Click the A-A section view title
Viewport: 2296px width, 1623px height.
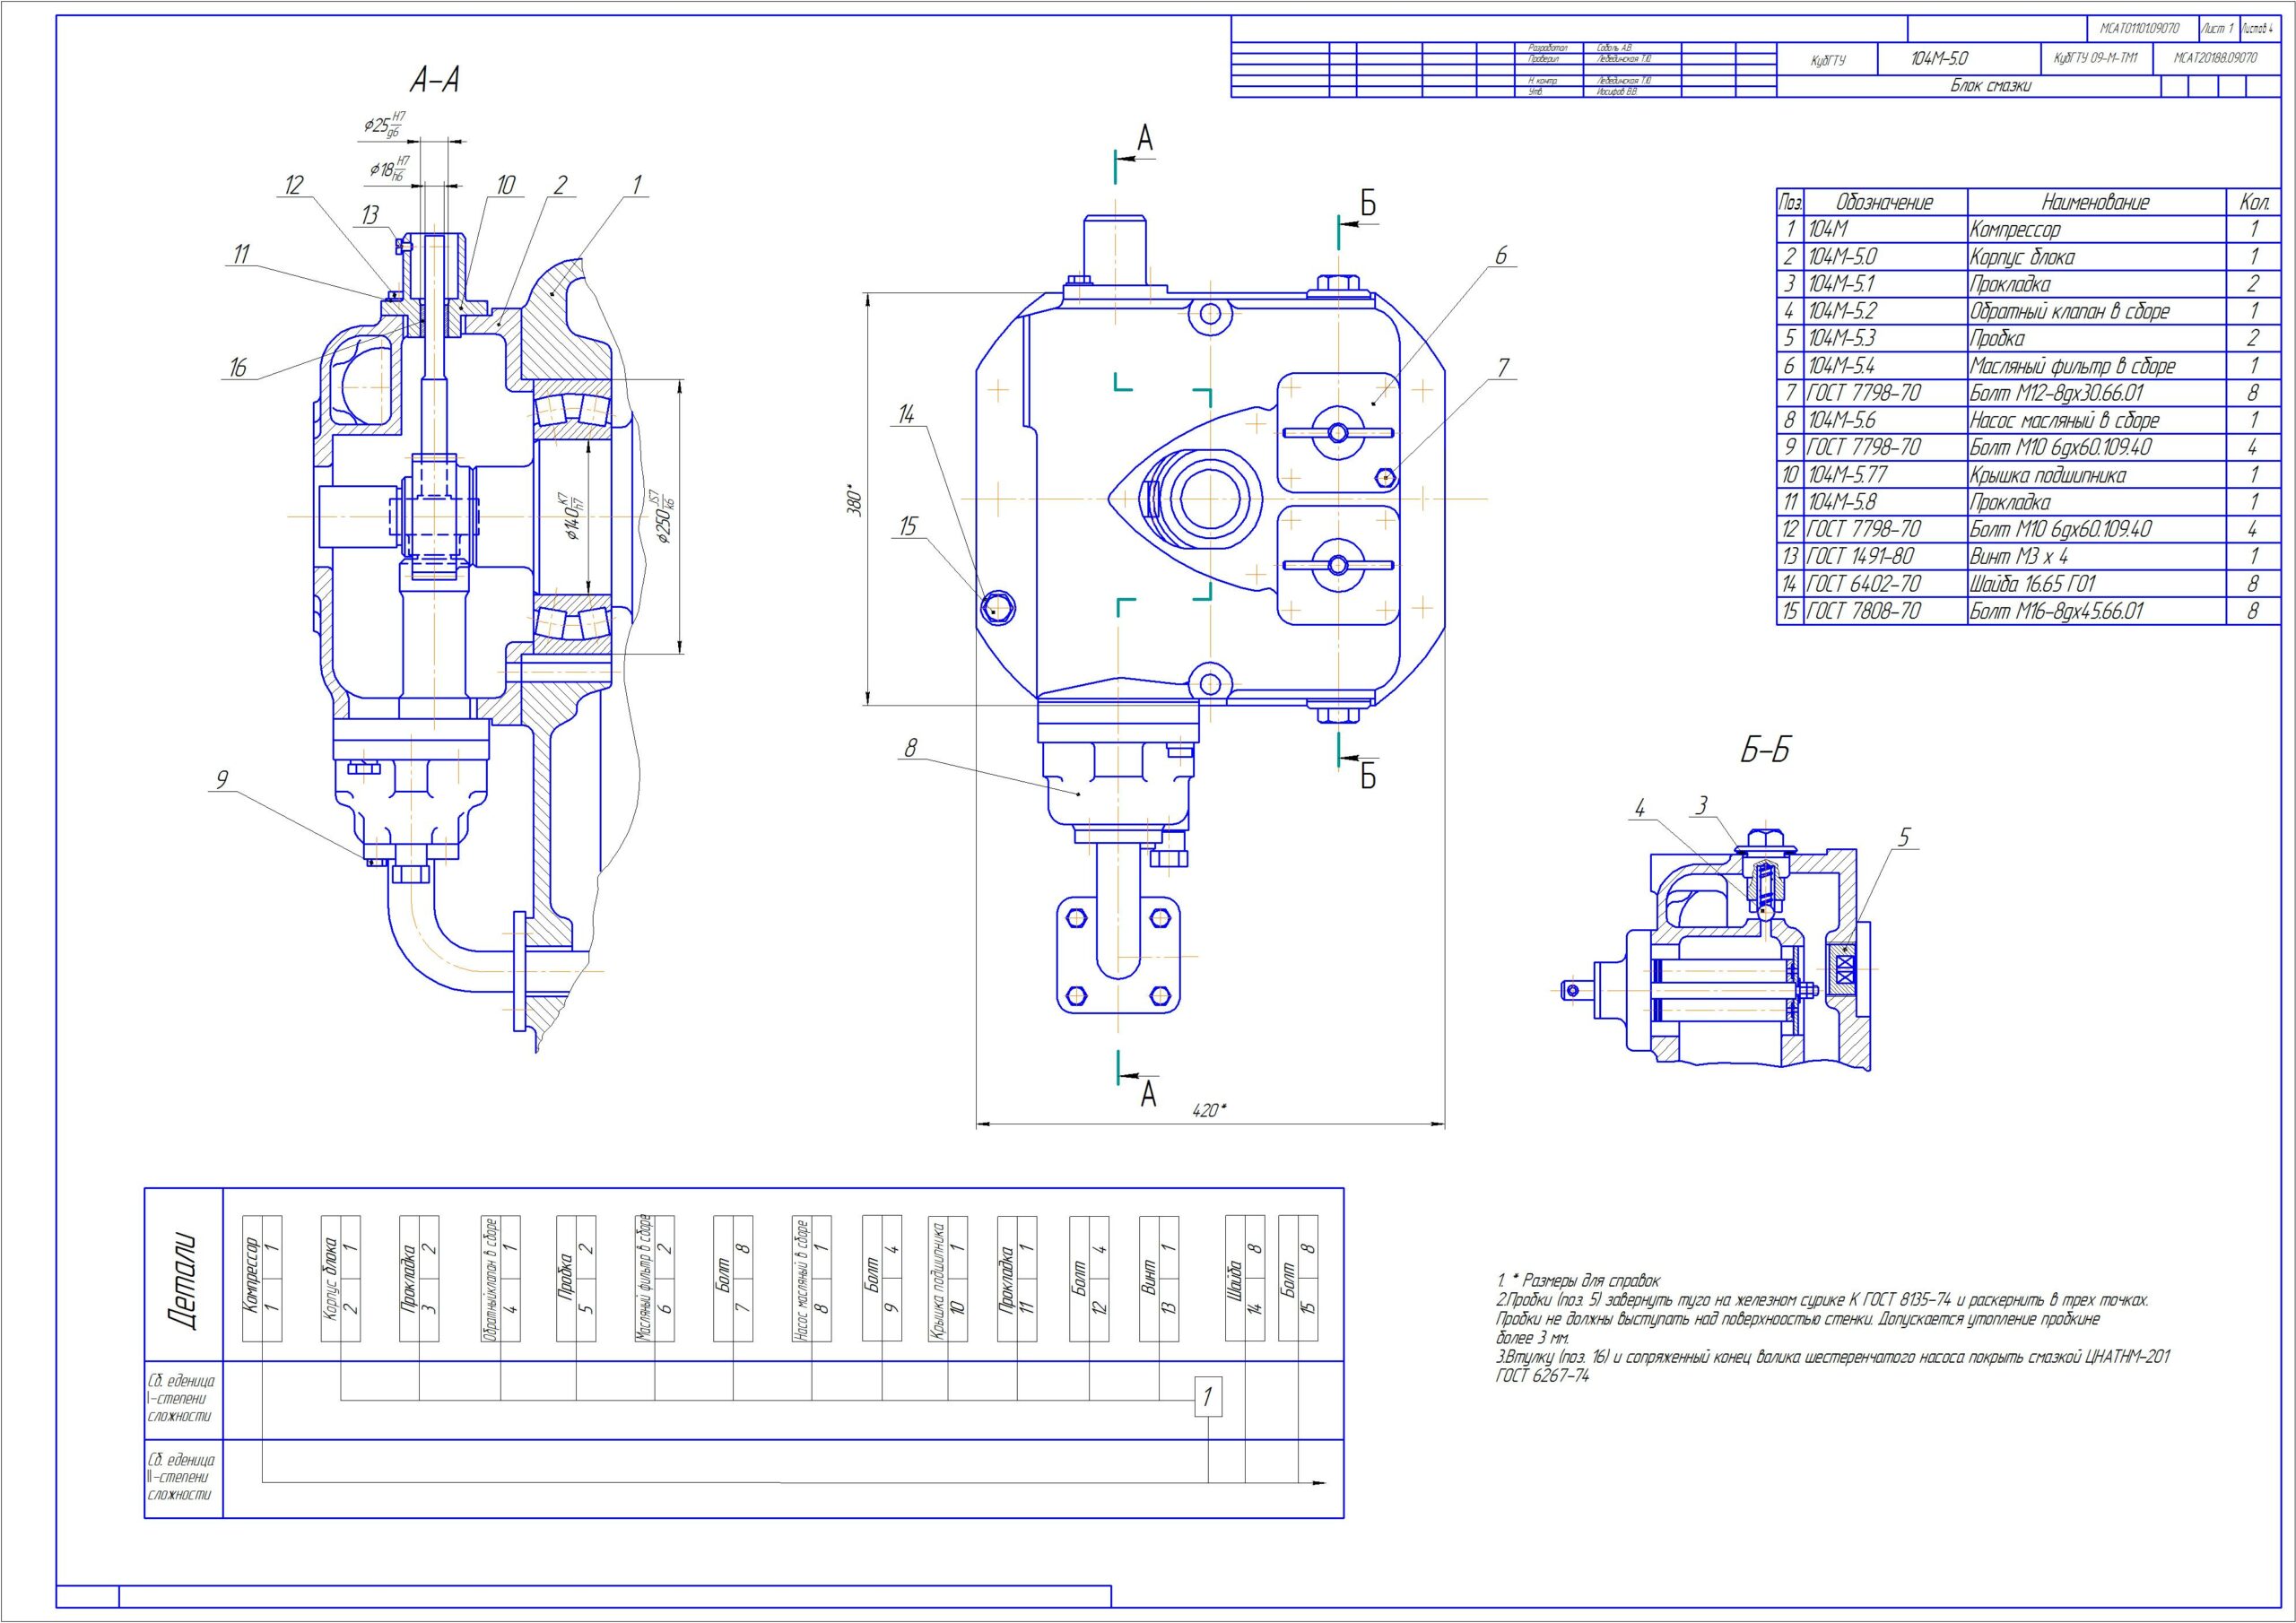[x=434, y=79]
